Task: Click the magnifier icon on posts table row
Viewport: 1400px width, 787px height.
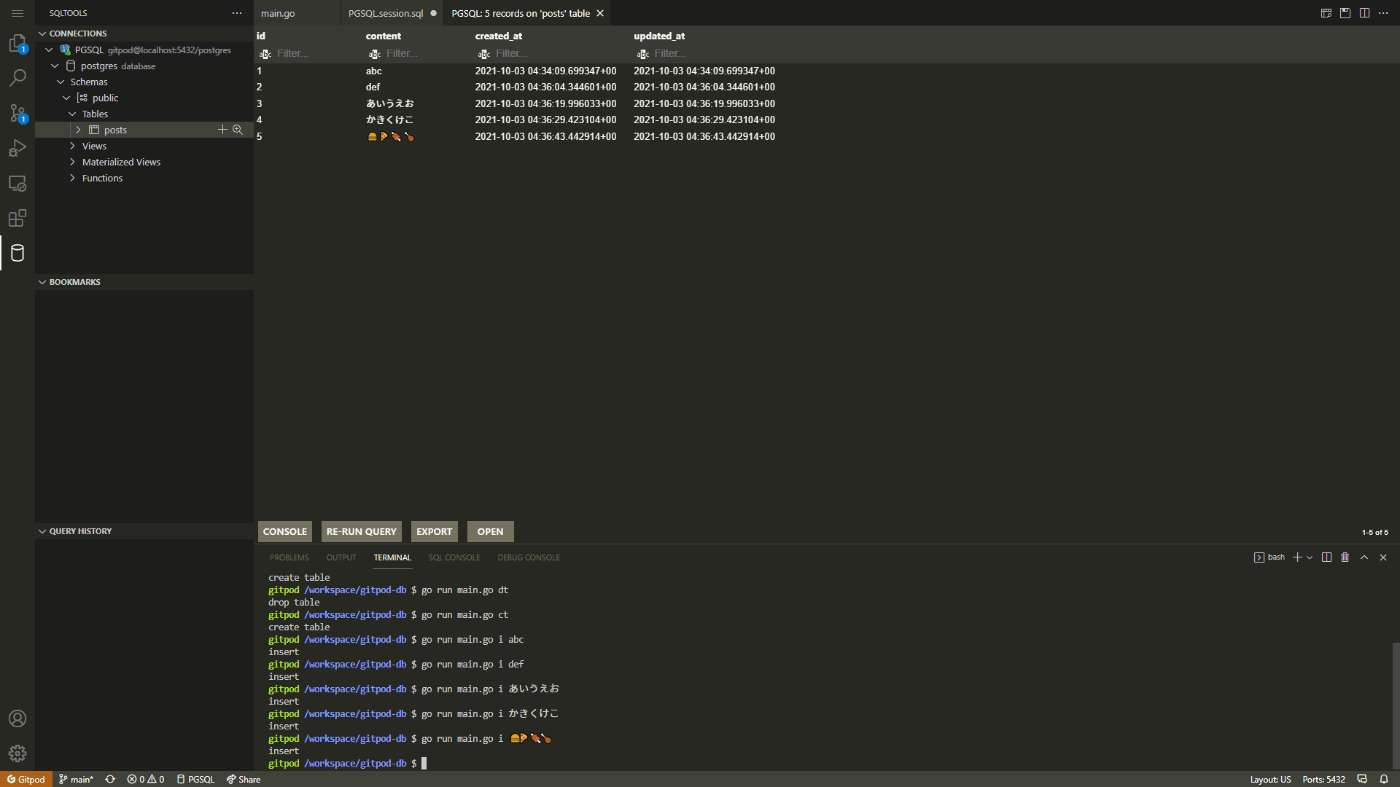Action: [238, 130]
